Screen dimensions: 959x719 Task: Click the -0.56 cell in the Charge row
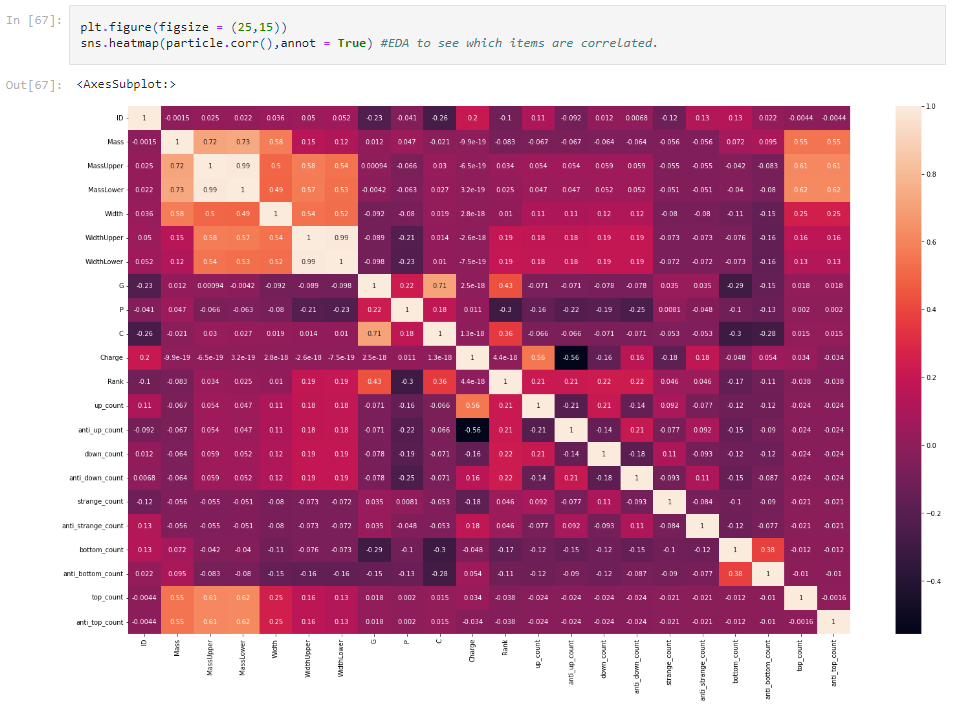tap(571, 357)
